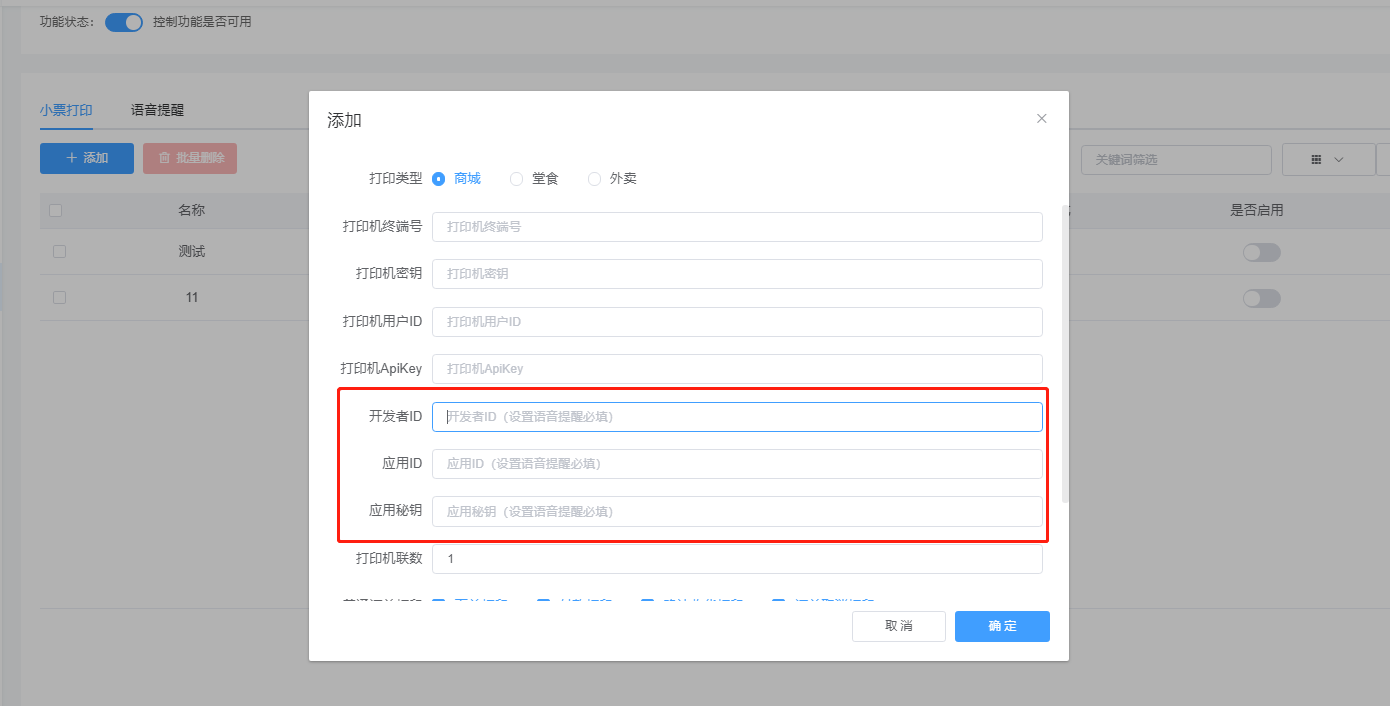This screenshot has height=706, width=1390.
Task: Check the checkbox for row 11
Action: click(x=58, y=297)
